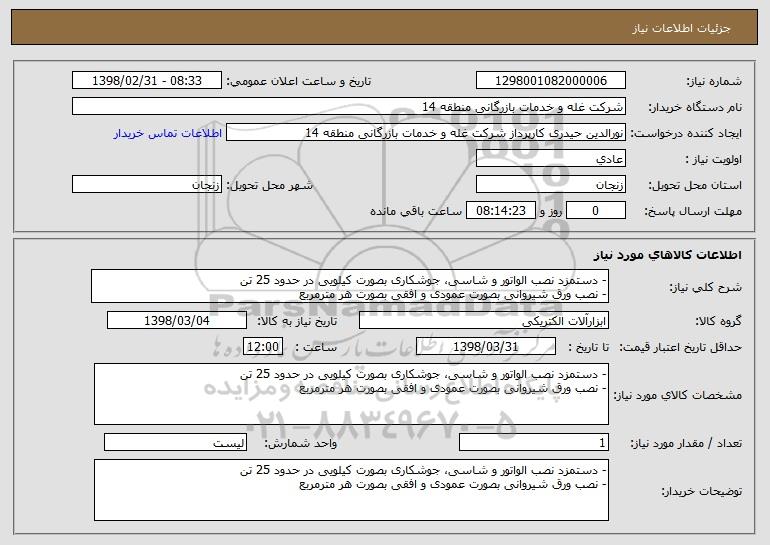
Task: Click the quantity field showing 1
Action: [534, 442]
